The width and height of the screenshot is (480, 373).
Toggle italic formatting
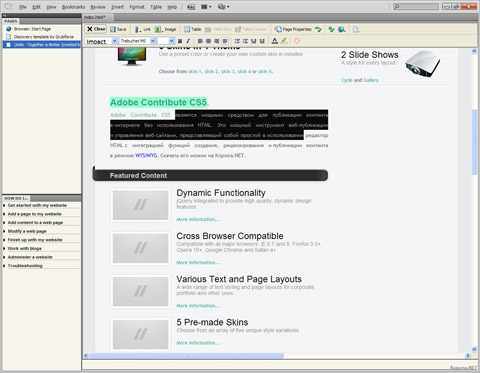[x=188, y=41]
